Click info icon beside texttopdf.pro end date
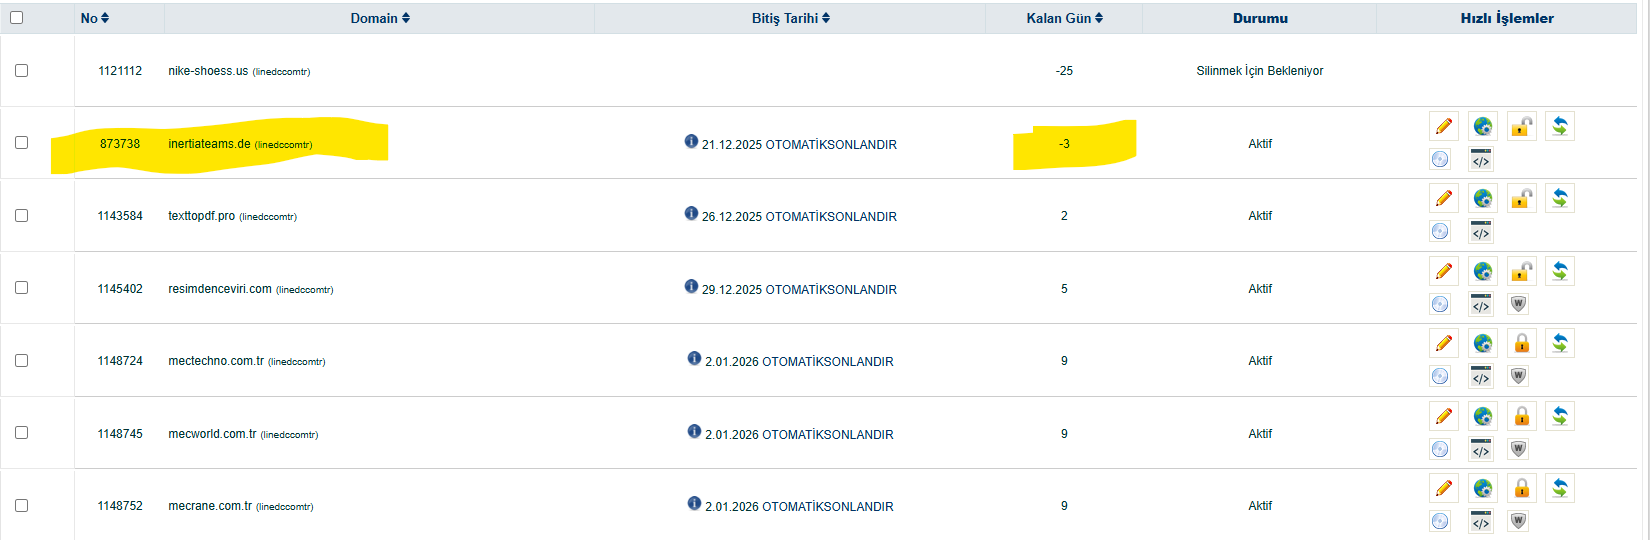This screenshot has height=540, width=1650. pyautogui.click(x=691, y=213)
